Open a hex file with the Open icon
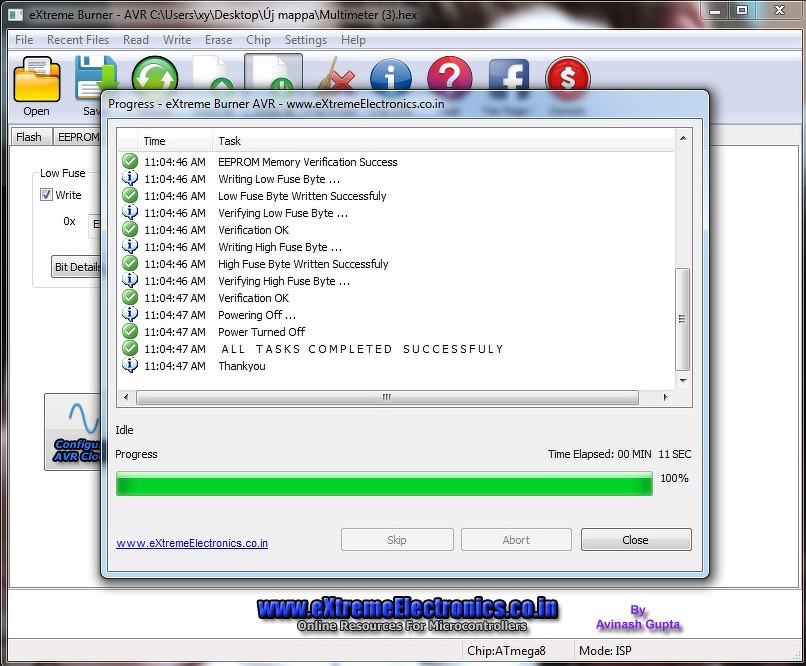806x666 pixels. (x=36, y=80)
